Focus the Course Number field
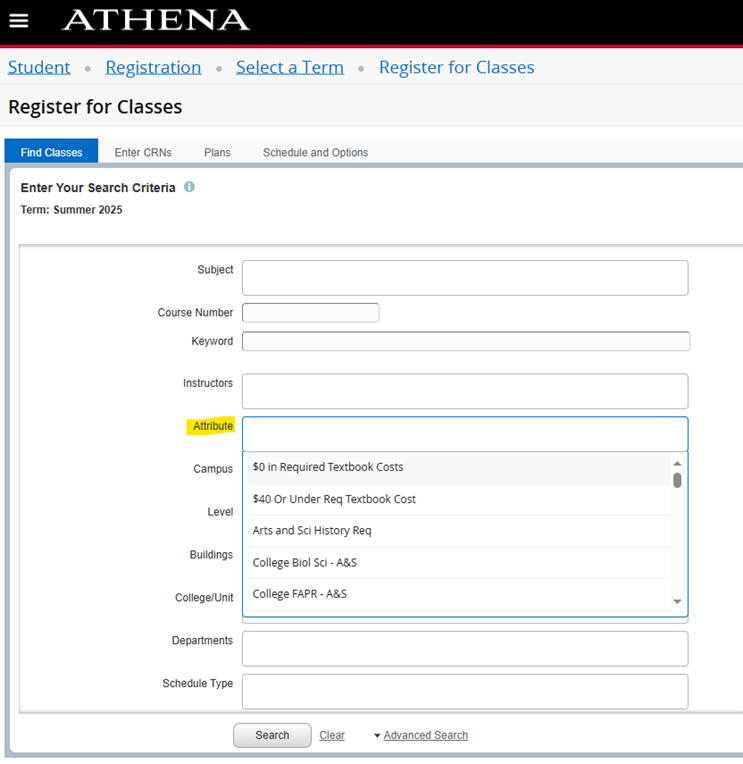 pyautogui.click(x=310, y=313)
